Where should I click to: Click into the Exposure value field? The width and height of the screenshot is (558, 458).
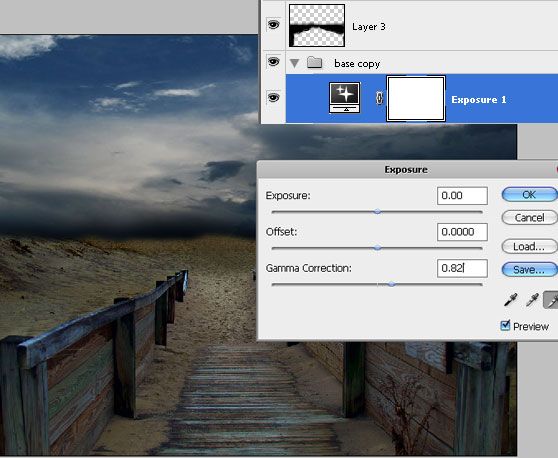(462, 195)
